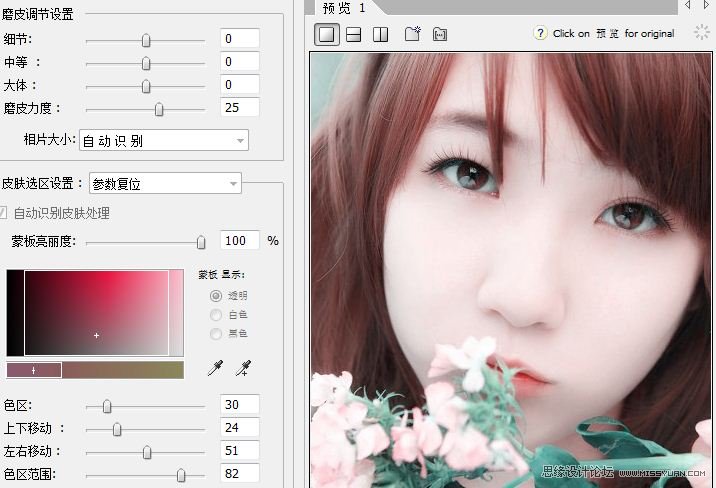Click the new preview snapshot icon
The height and width of the screenshot is (488, 716).
[x=412, y=34]
